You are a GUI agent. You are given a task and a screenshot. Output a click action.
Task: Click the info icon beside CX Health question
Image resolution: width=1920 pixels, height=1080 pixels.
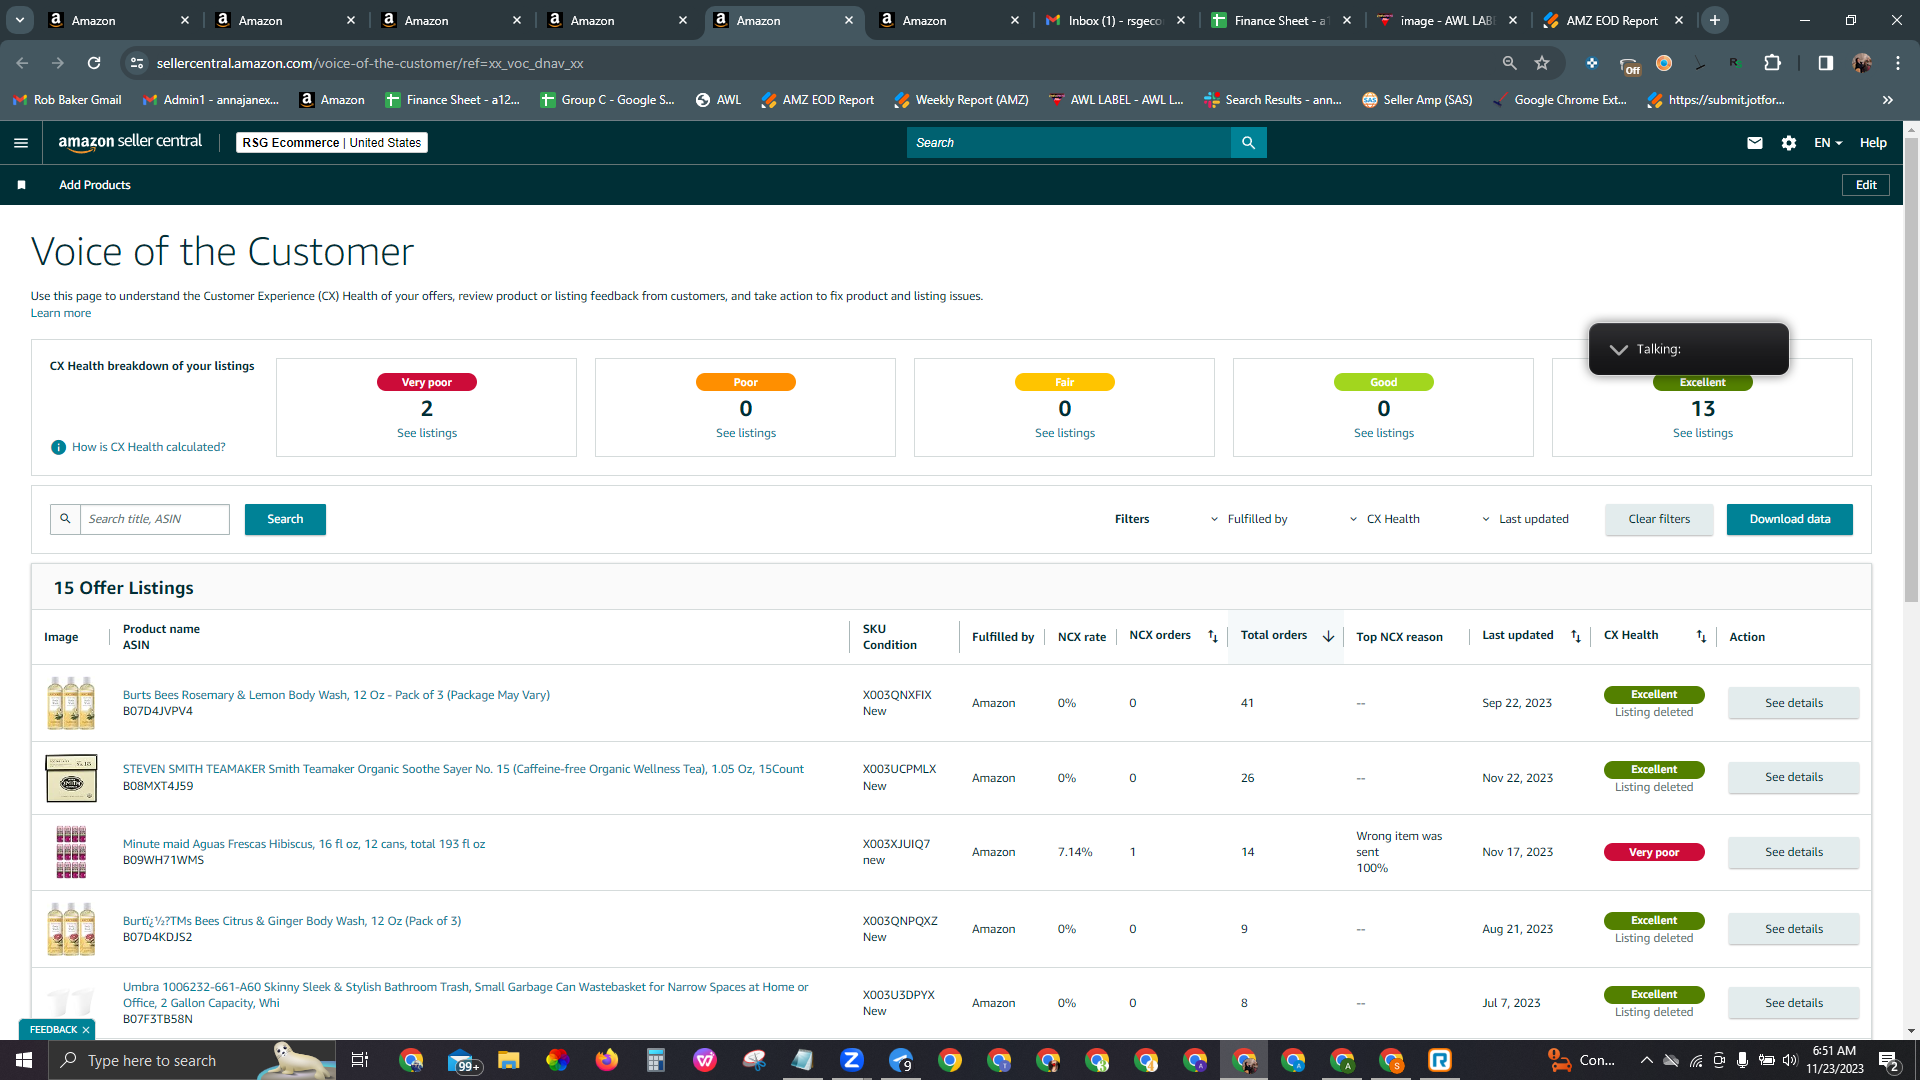(58, 447)
